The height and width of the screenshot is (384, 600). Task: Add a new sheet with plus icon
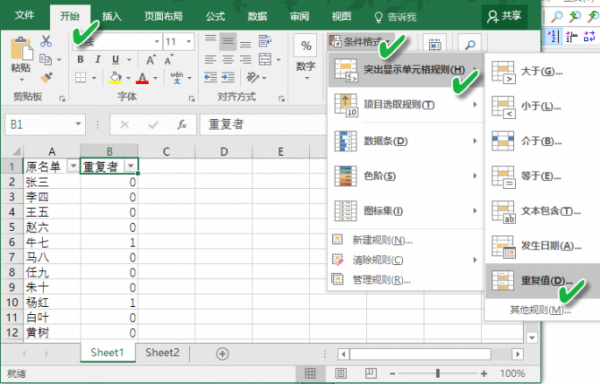[222, 353]
